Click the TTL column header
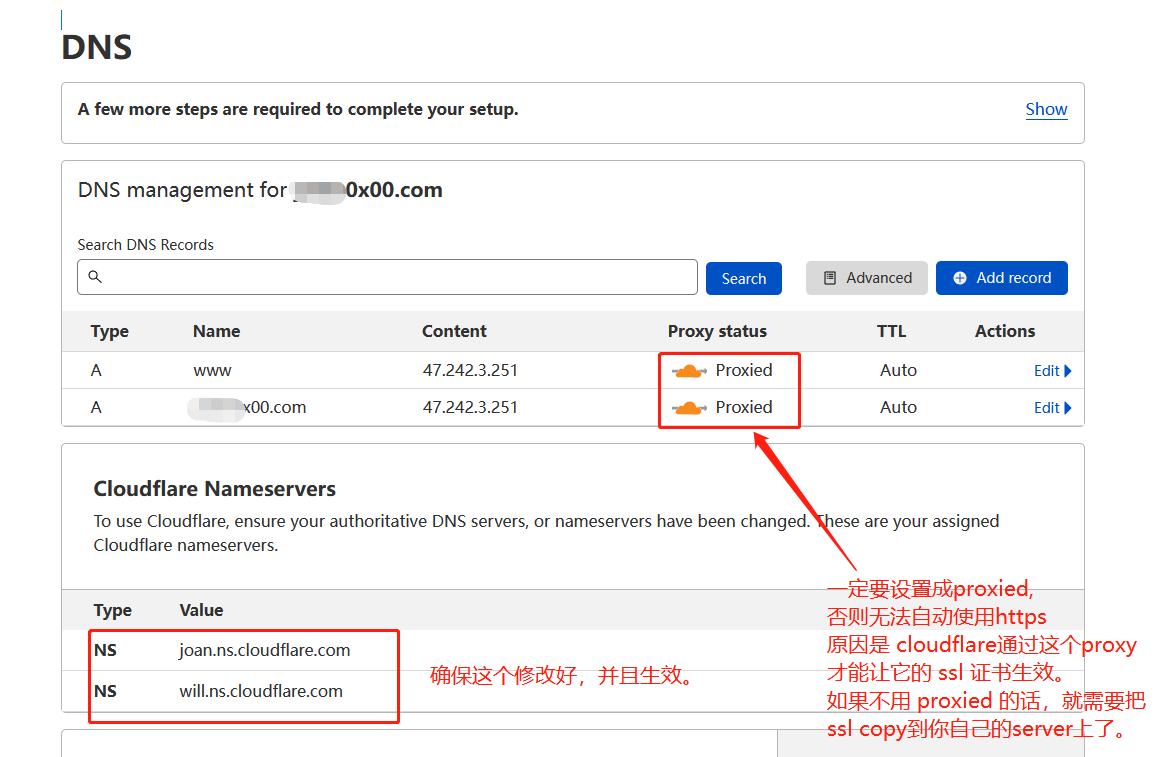1175x757 pixels. point(891,331)
